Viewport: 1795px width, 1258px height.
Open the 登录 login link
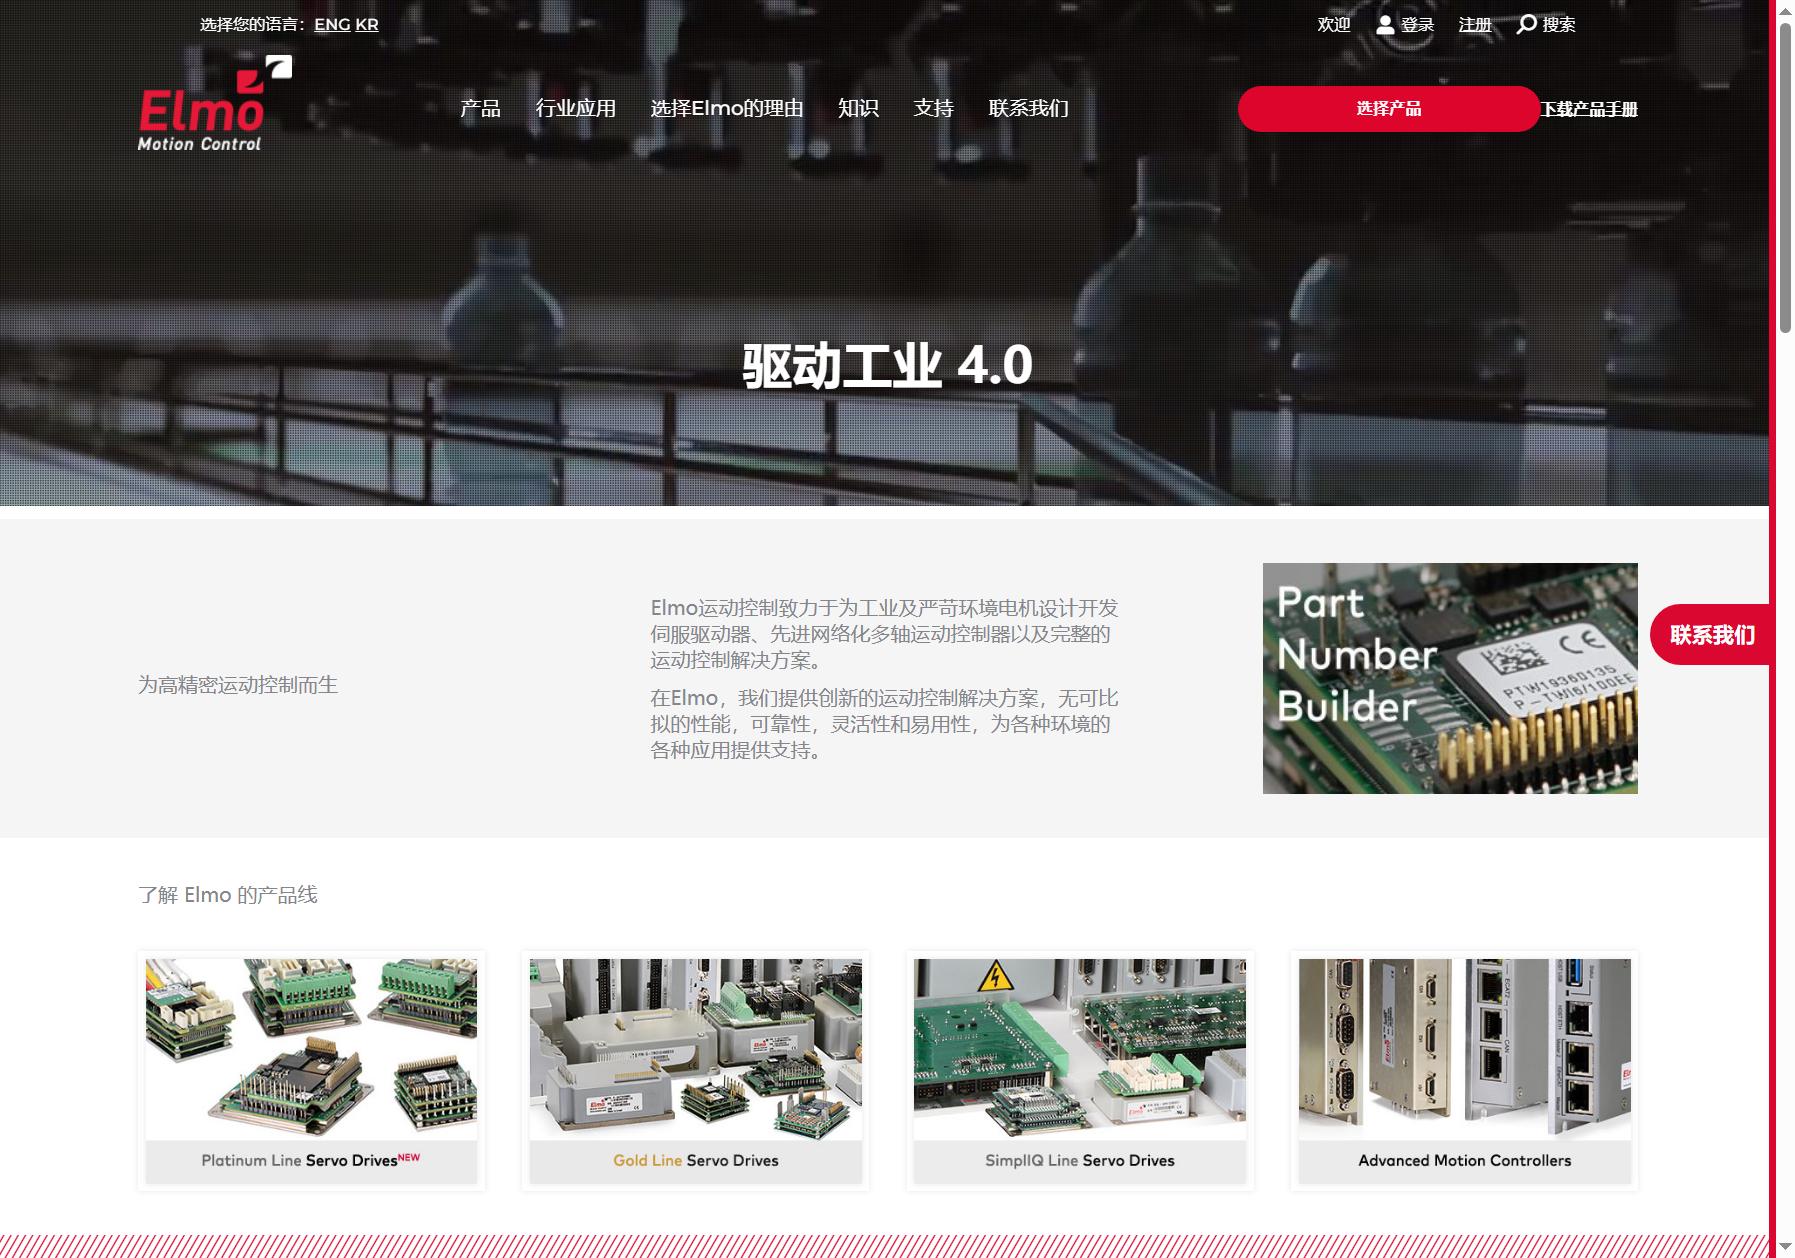(1417, 25)
